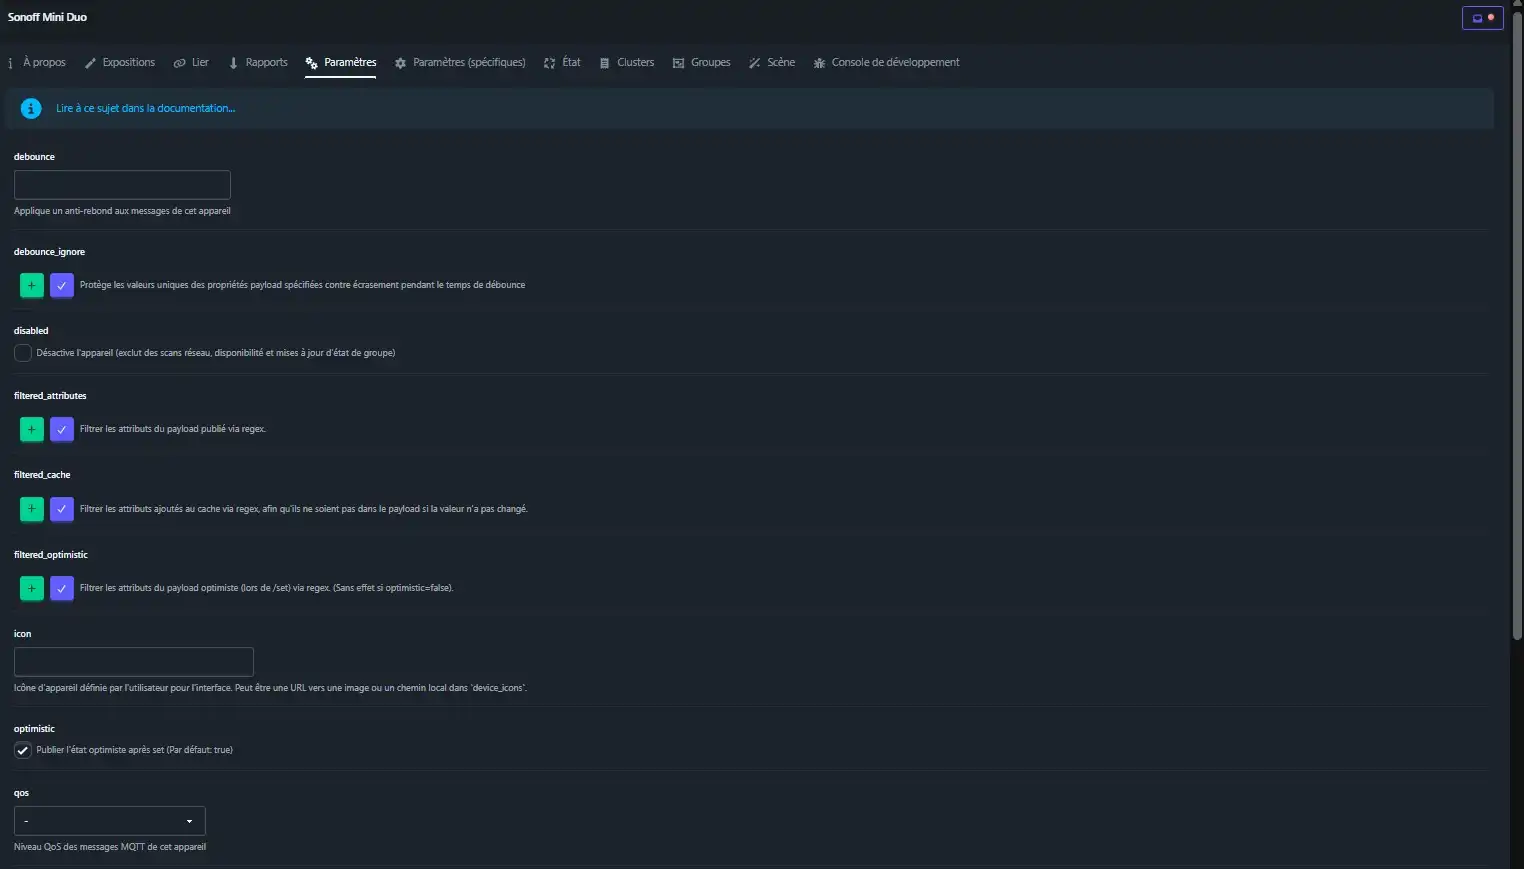Screen dimensions: 1524x869
Task: Click purple checkmark button under filtered_optimistic
Action: [x=62, y=588]
